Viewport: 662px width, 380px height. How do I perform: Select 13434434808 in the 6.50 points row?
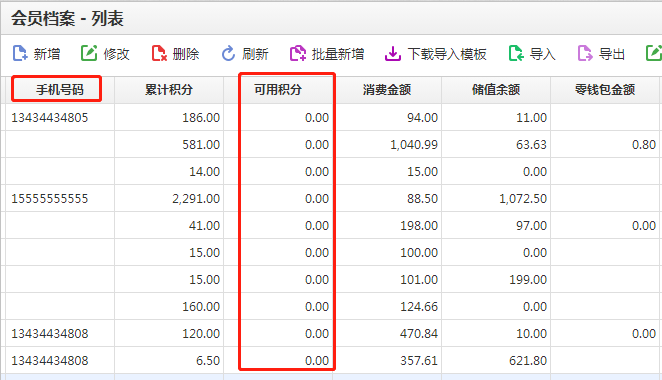49,361
